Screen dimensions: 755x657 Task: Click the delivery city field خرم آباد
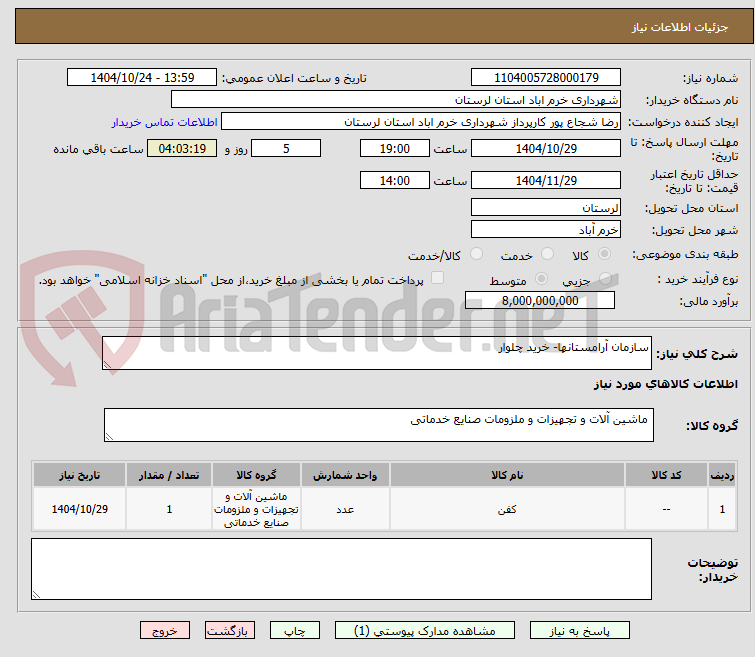[546, 230]
